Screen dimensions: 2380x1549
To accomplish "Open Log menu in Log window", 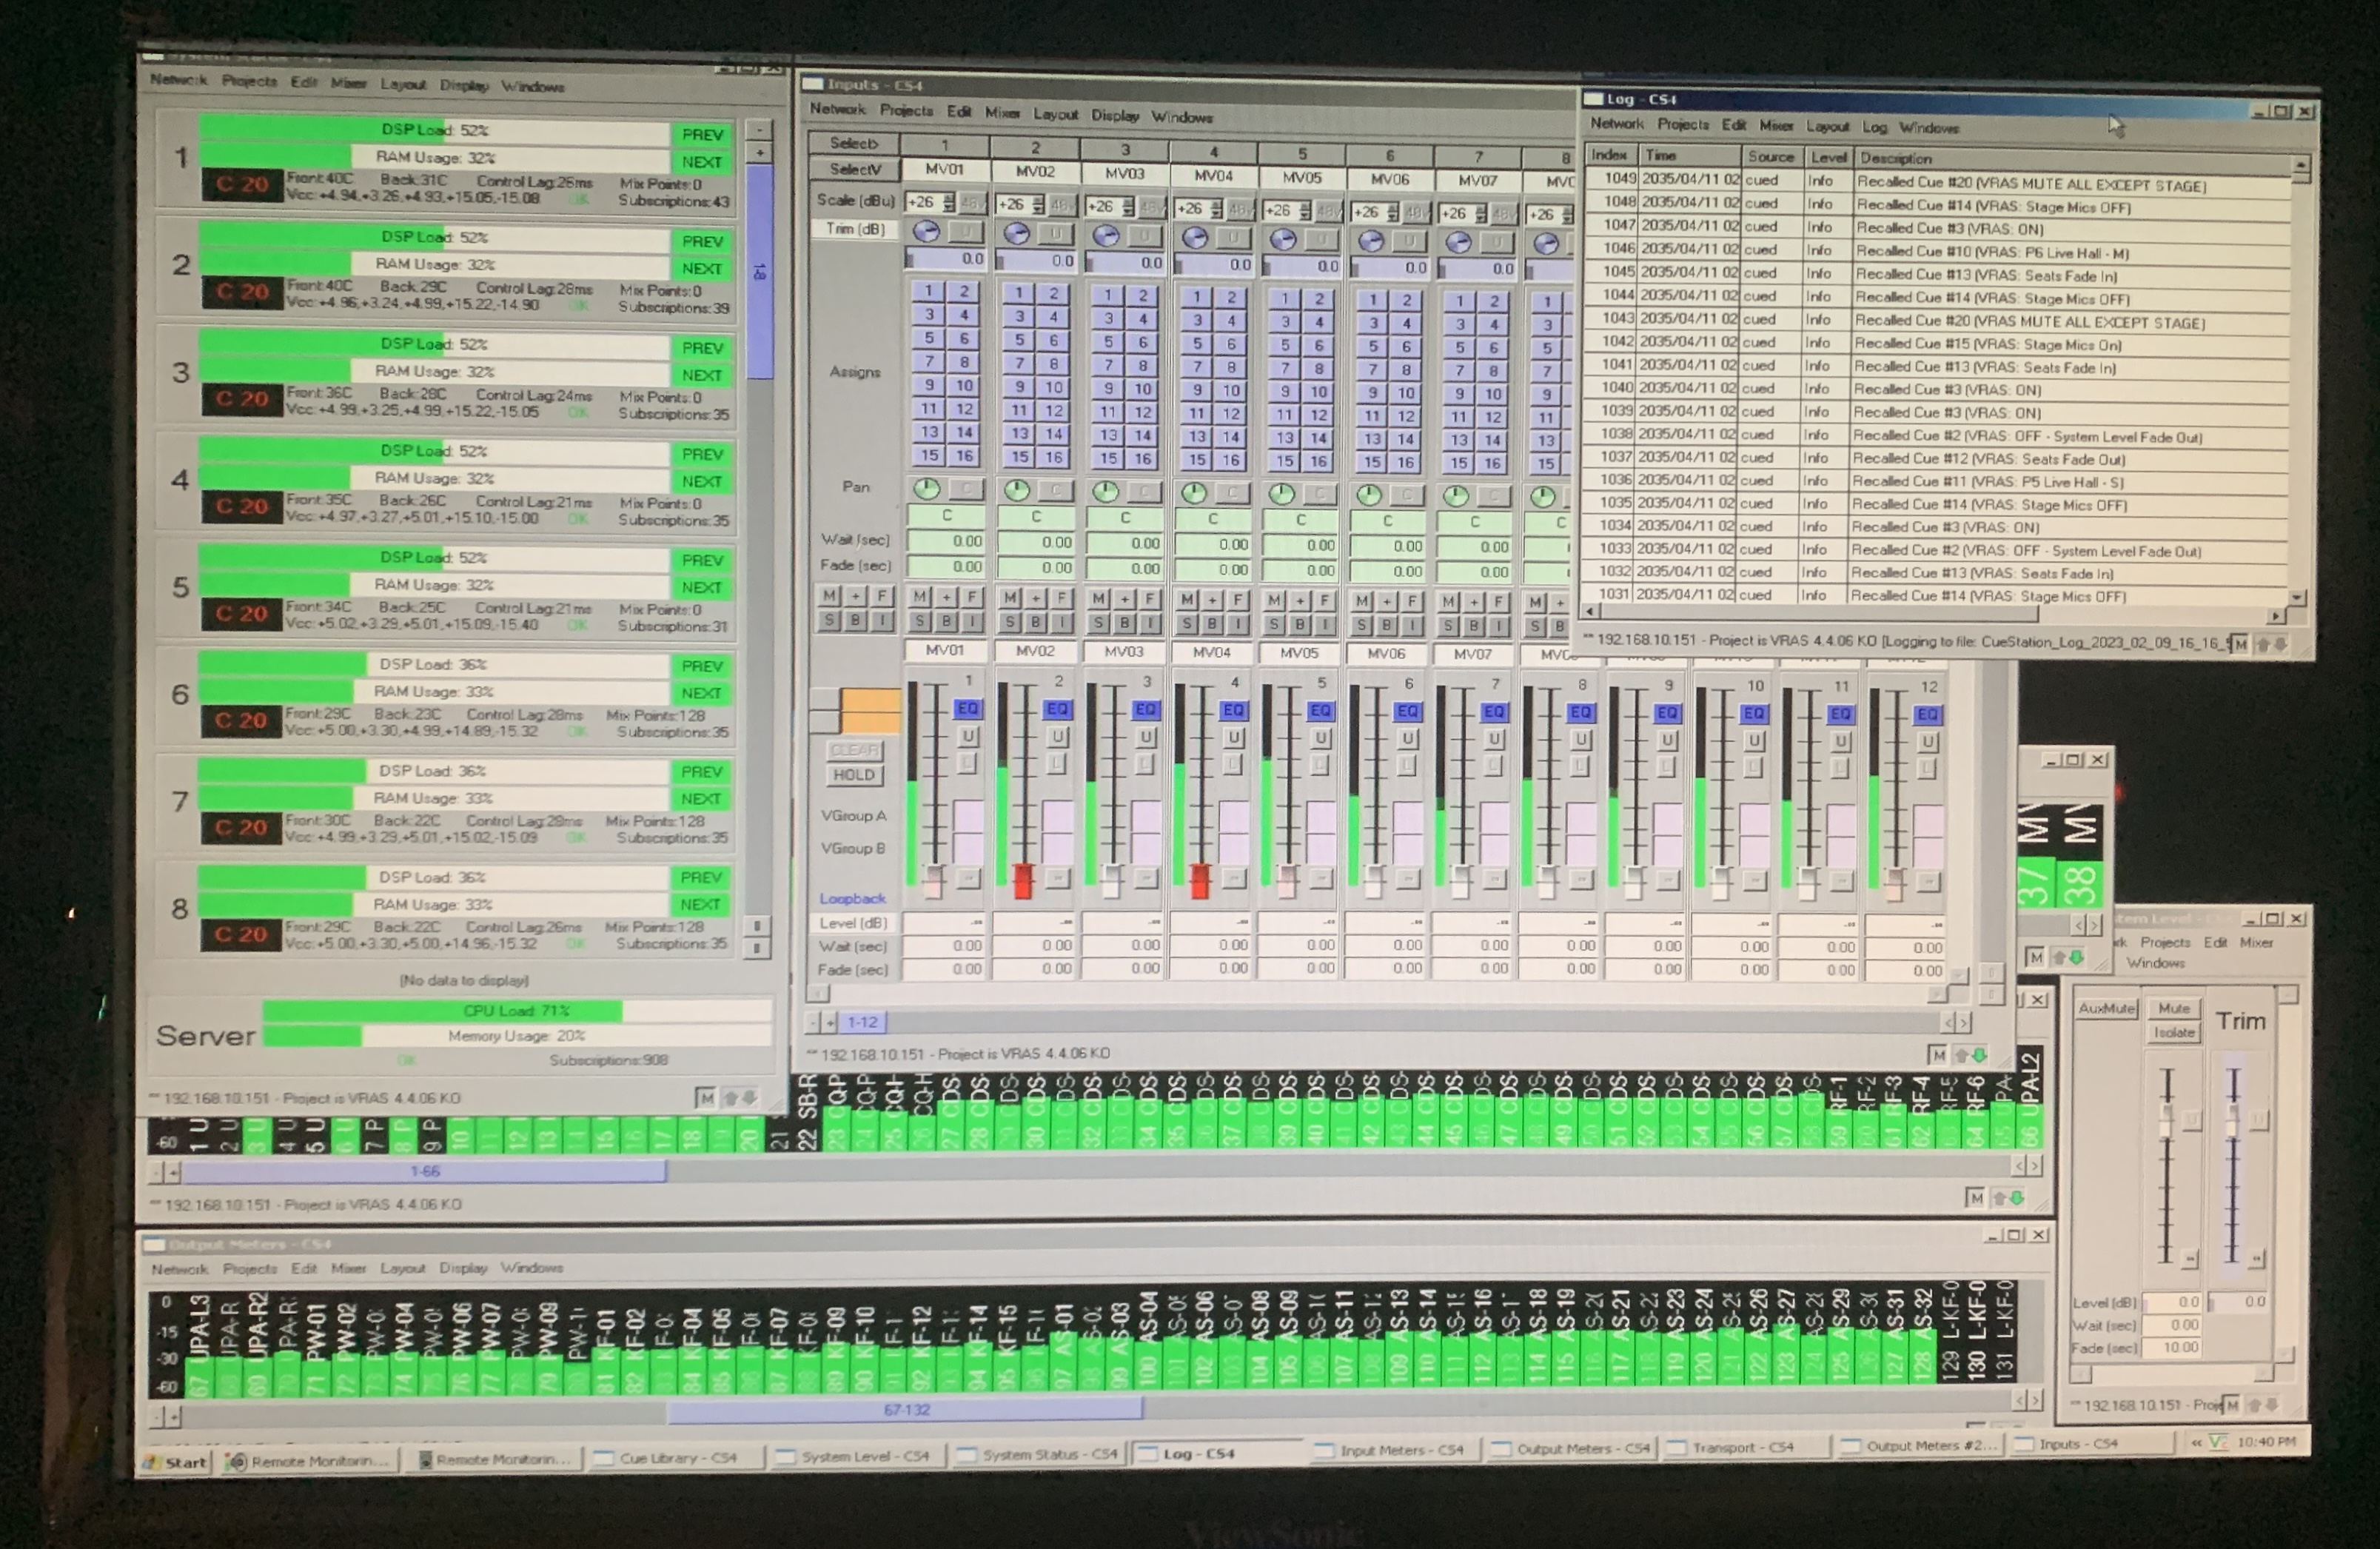I will coord(1874,127).
